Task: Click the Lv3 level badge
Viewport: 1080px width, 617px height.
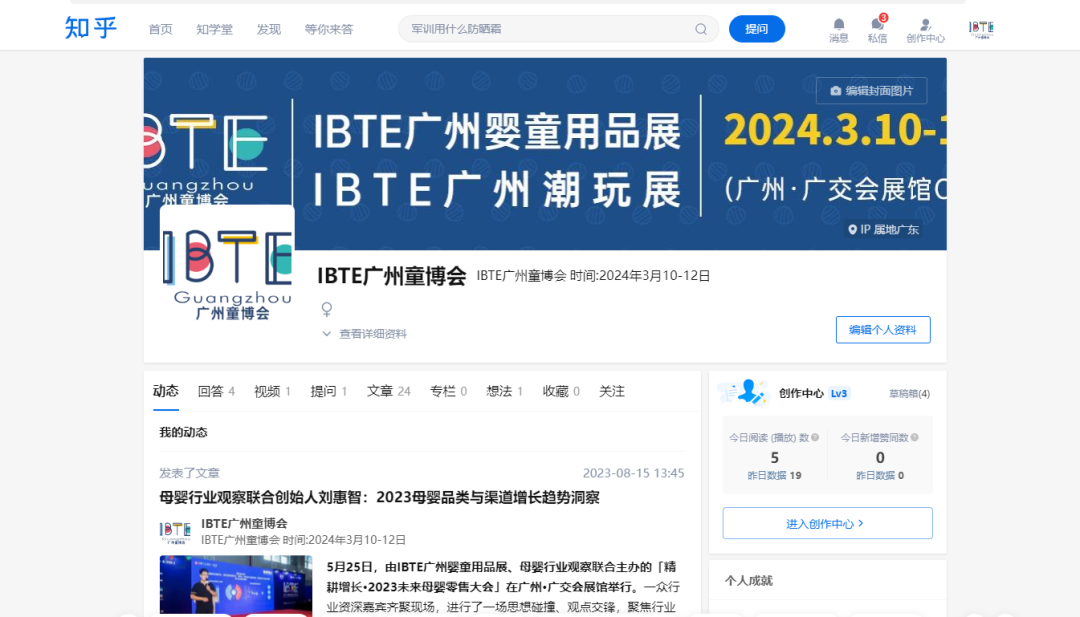Action: (839, 393)
